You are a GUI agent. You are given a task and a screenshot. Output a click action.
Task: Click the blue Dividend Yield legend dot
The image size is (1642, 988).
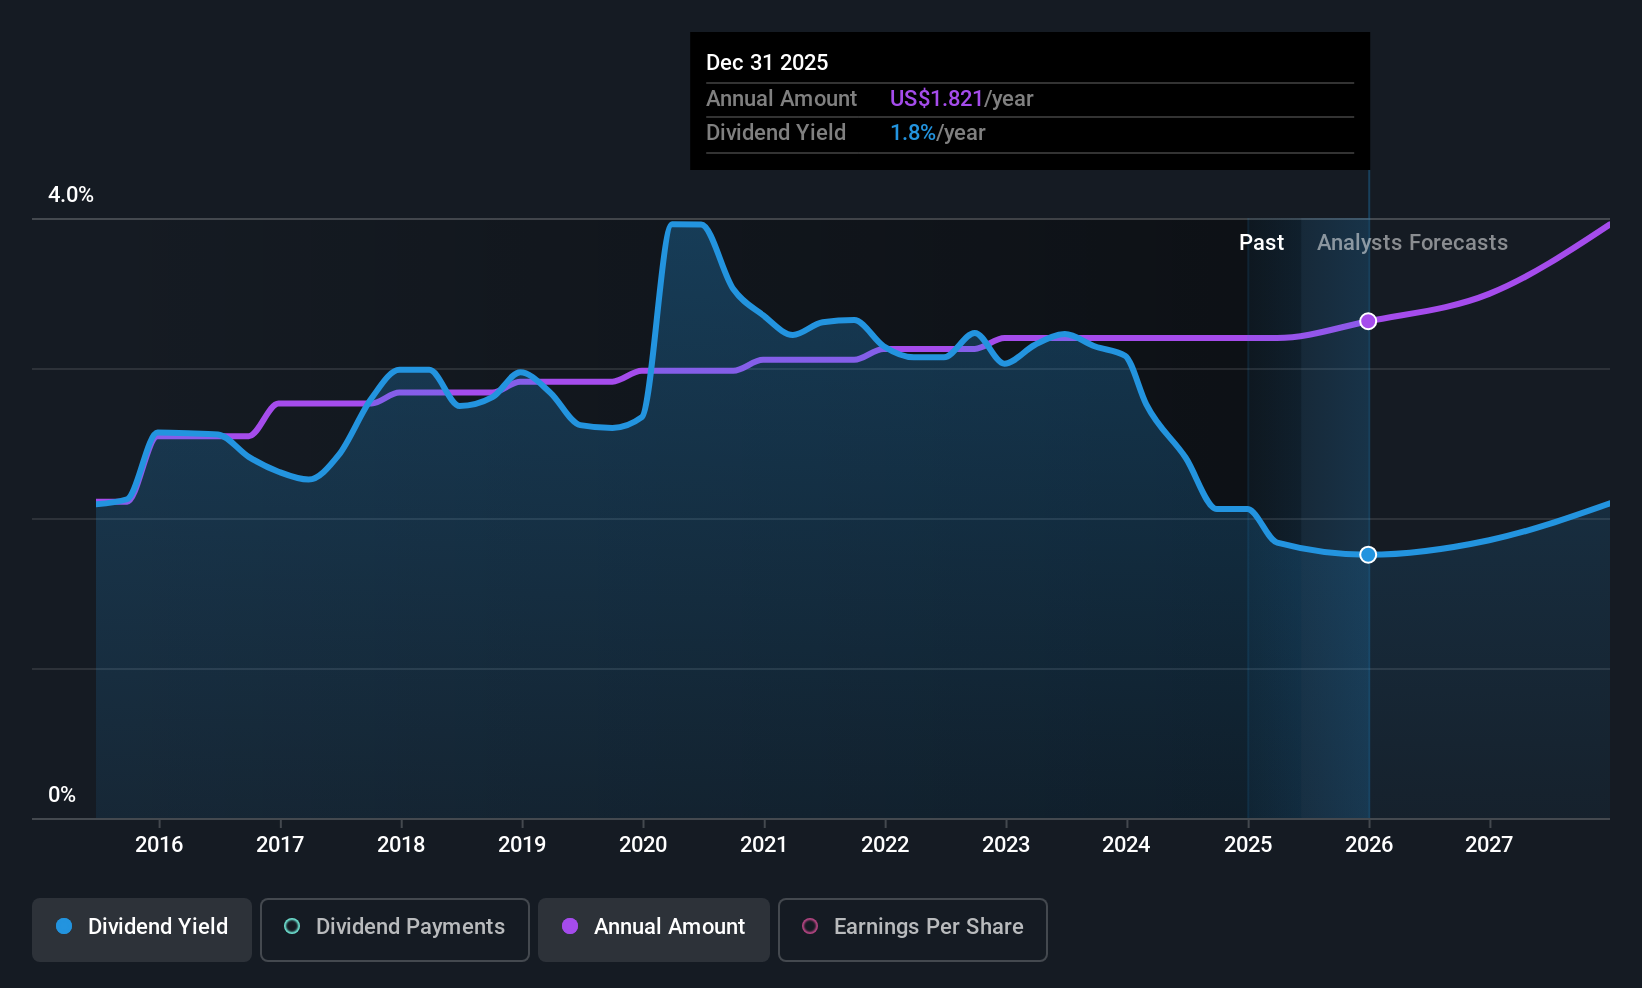64,926
